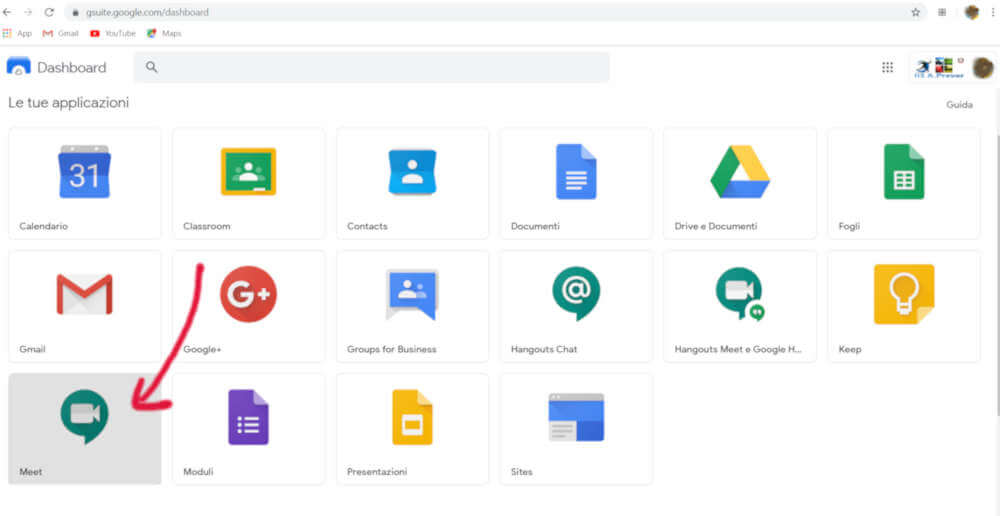
Task: Start the Meet app
Action: click(84, 418)
